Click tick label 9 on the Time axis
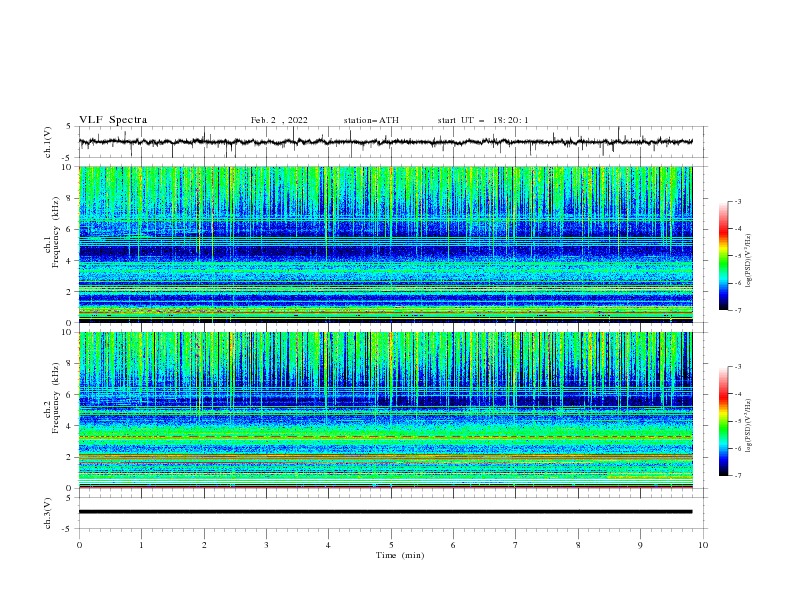This screenshot has width=792, height=612. [x=640, y=545]
